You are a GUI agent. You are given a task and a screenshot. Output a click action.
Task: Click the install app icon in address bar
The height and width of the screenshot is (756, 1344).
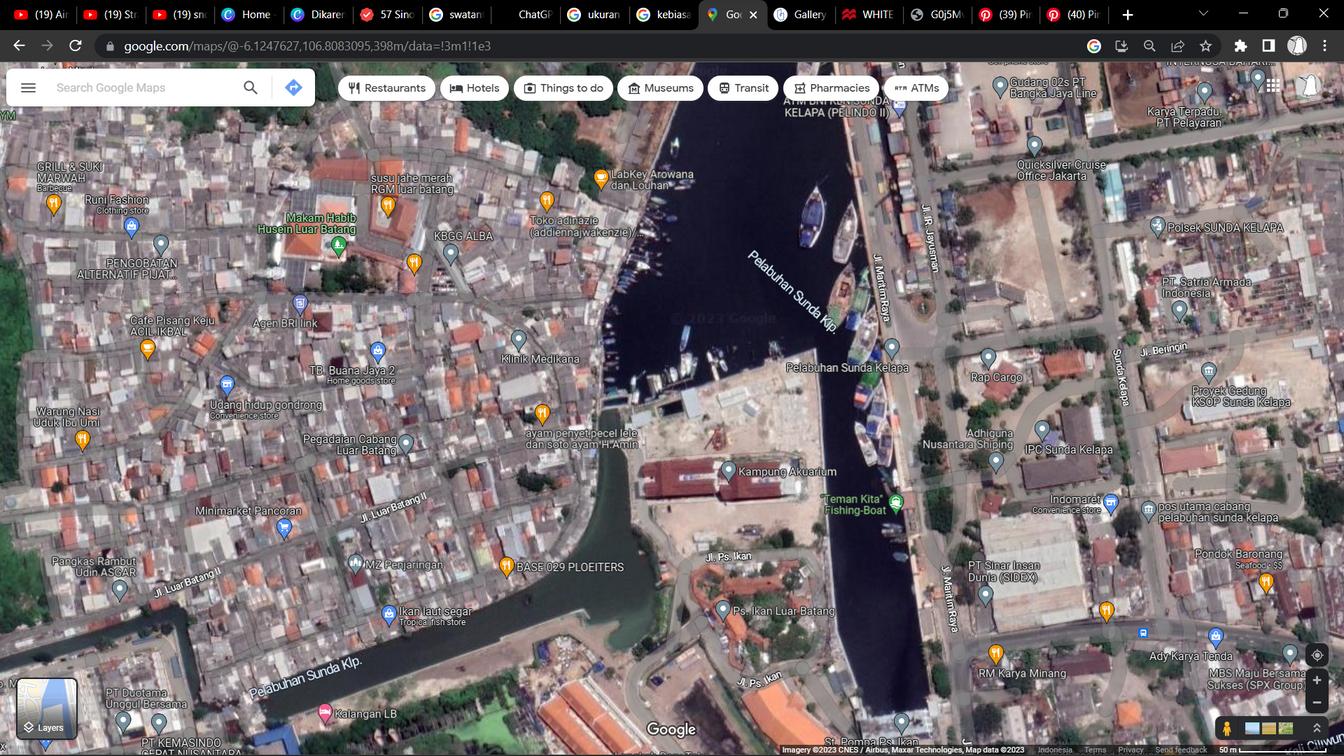(x=1122, y=46)
